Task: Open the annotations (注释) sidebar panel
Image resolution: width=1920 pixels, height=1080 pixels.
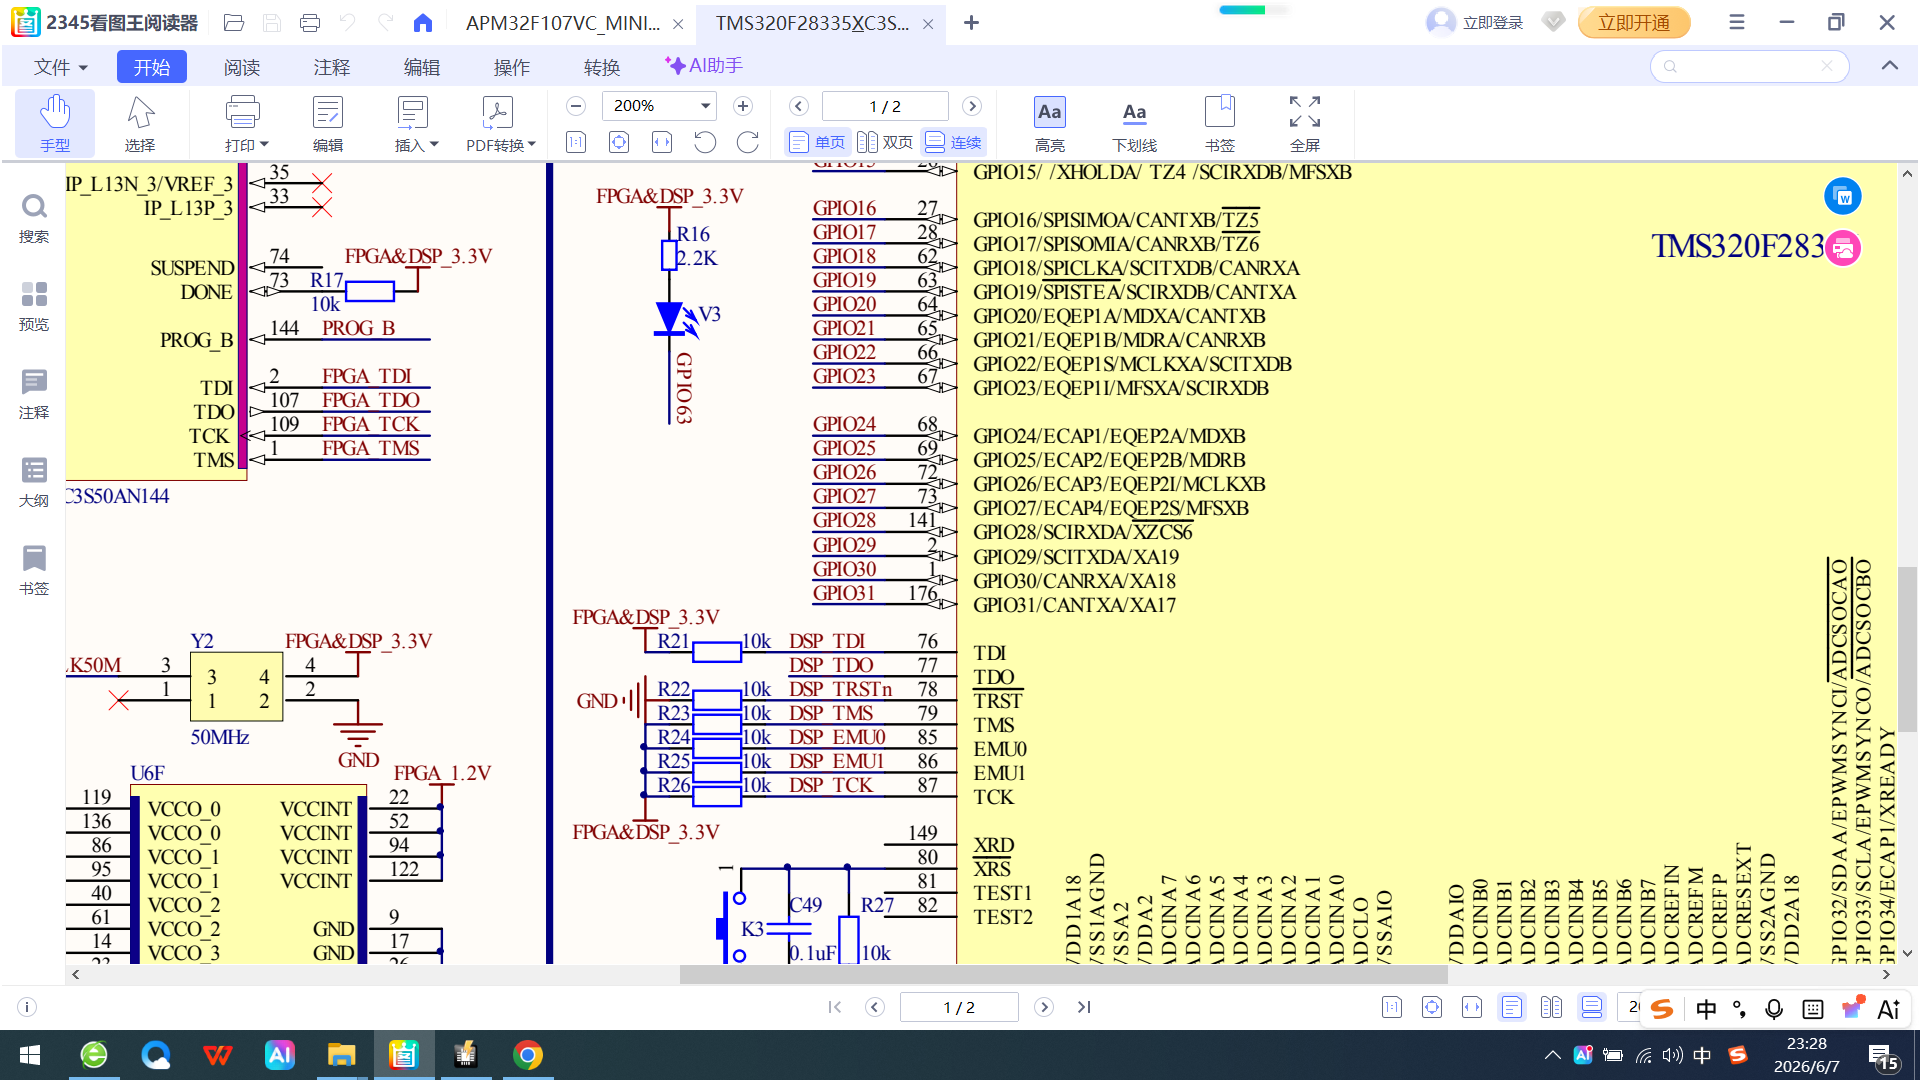Action: [34, 394]
